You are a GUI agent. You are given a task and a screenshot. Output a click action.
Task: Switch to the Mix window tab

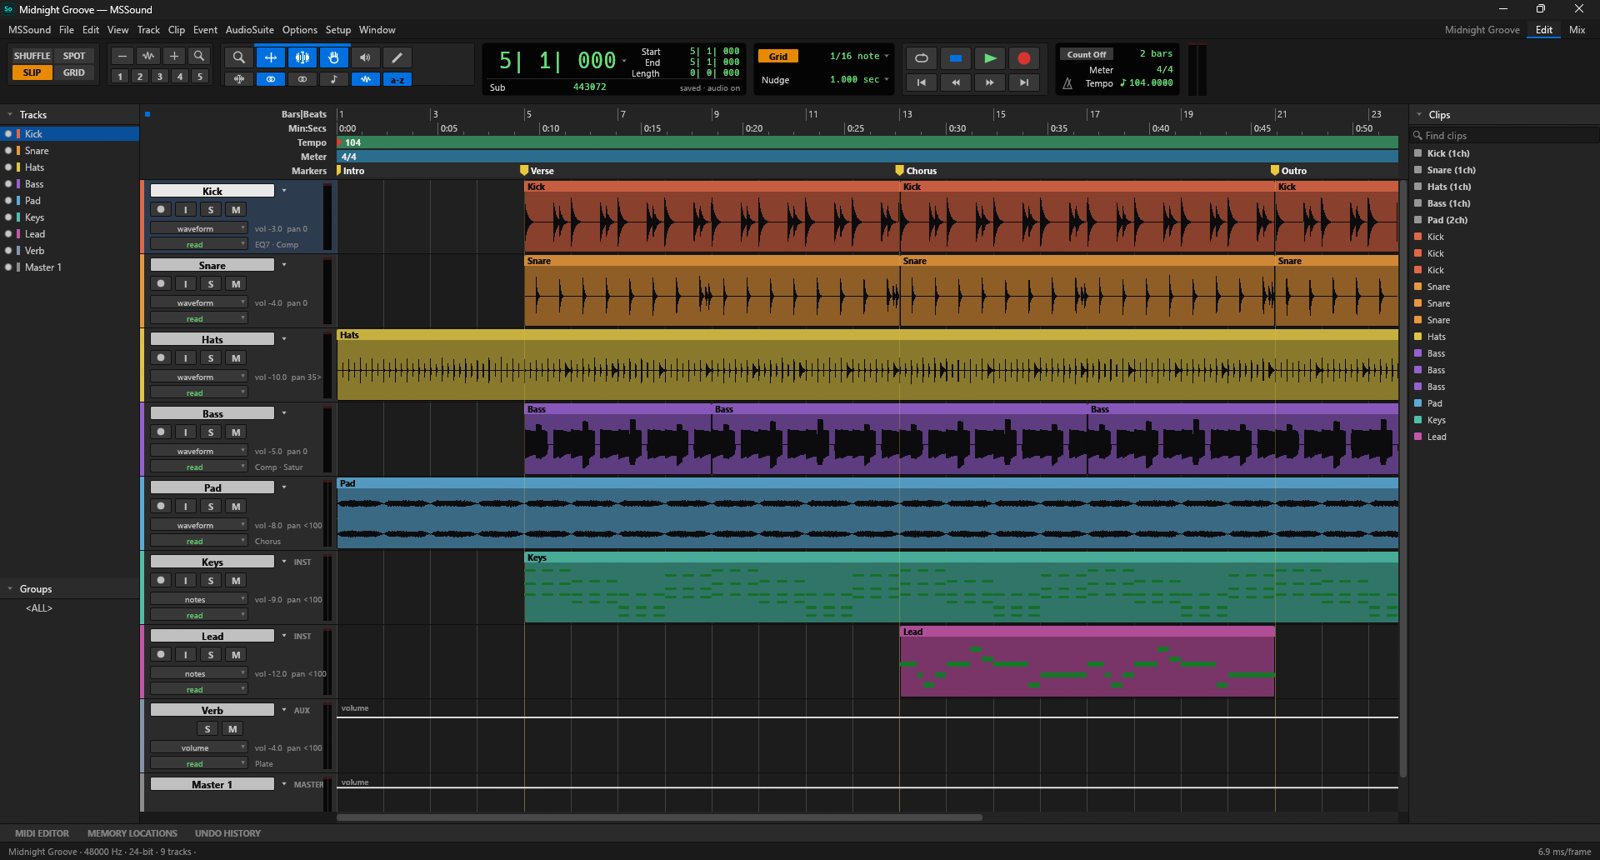(x=1577, y=30)
